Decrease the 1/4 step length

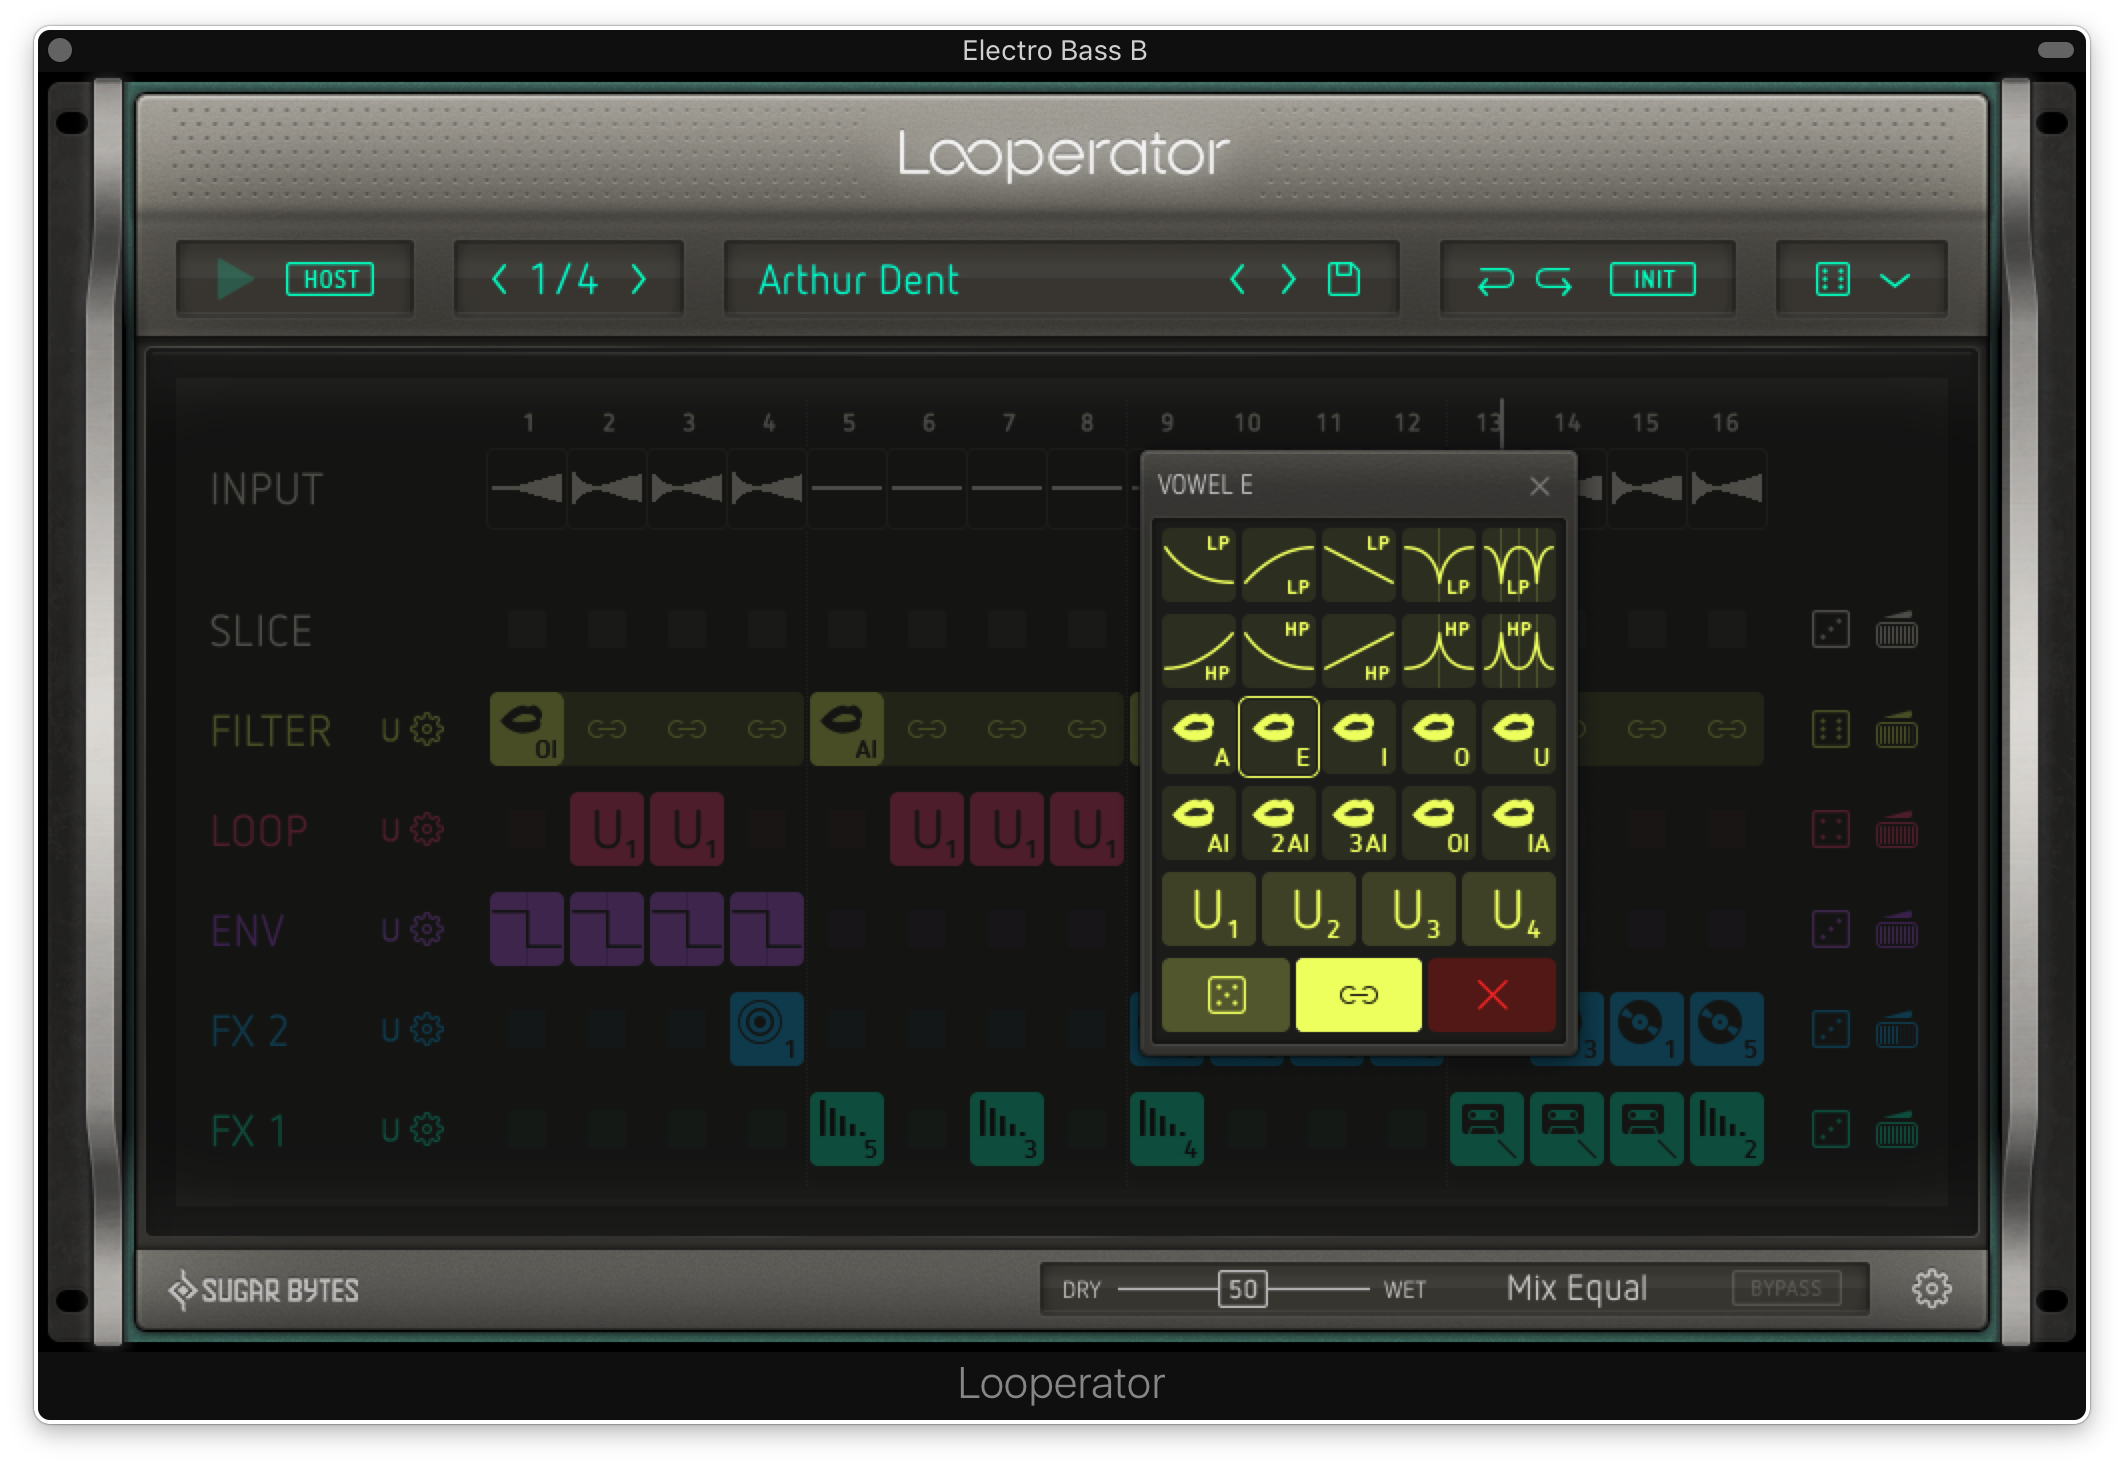pos(499,279)
